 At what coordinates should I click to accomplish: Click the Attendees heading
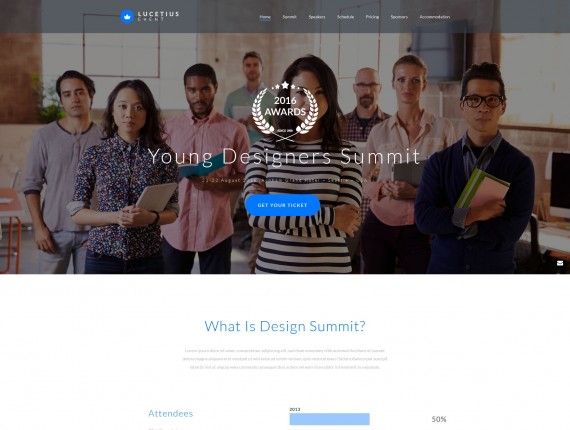[x=170, y=413]
